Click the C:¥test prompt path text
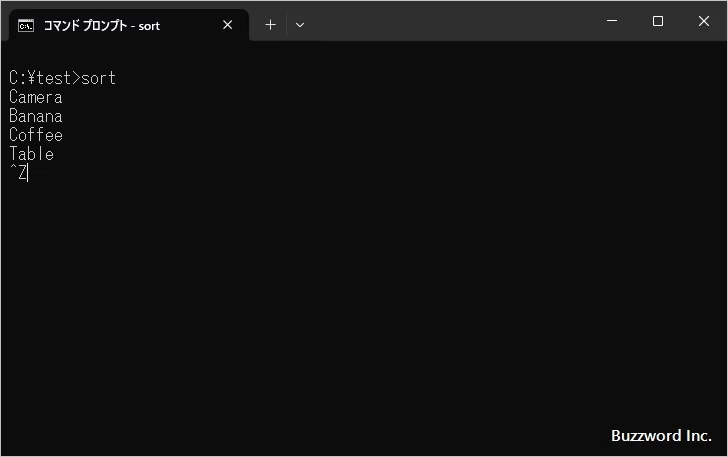 (x=41, y=78)
